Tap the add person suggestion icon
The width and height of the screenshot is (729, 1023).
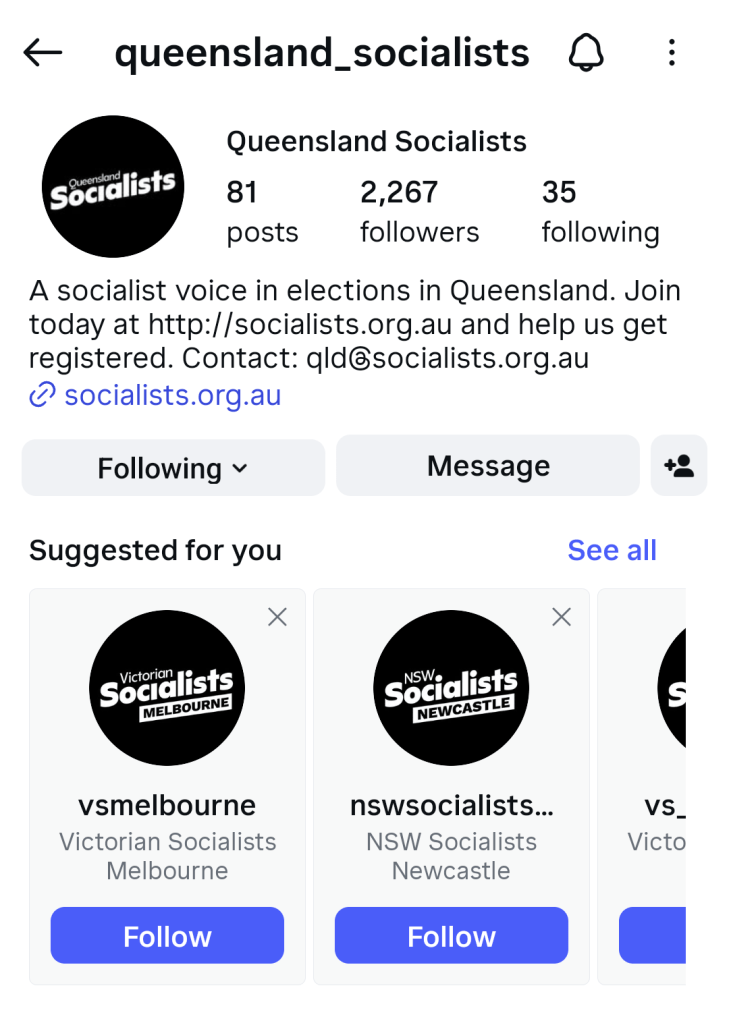[x=679, y=466]
